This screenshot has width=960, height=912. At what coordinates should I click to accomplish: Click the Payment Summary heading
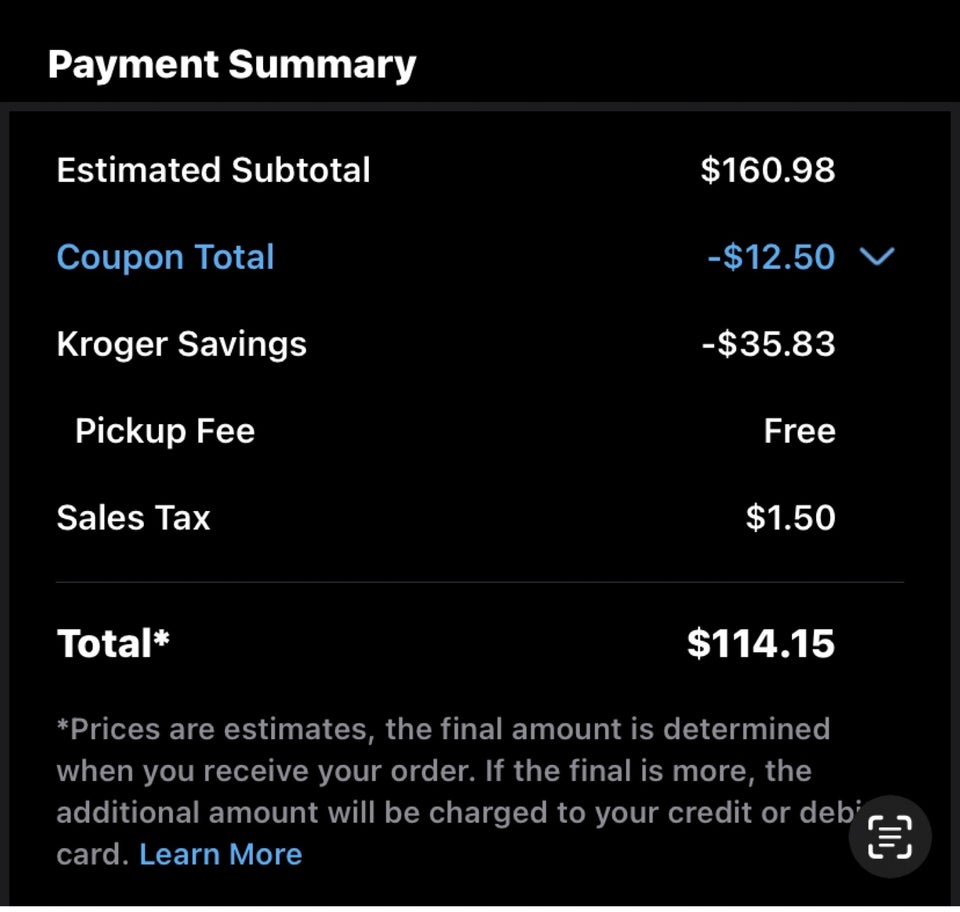(231, 65)
